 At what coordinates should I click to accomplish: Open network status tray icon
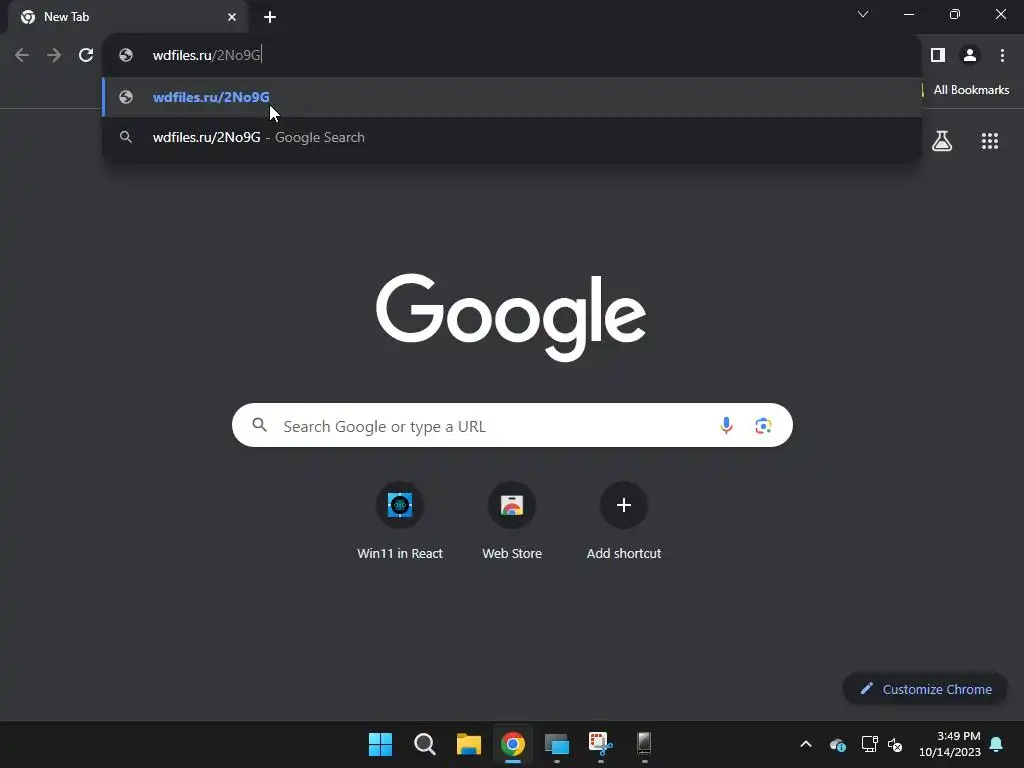click(x=869, y=744)
